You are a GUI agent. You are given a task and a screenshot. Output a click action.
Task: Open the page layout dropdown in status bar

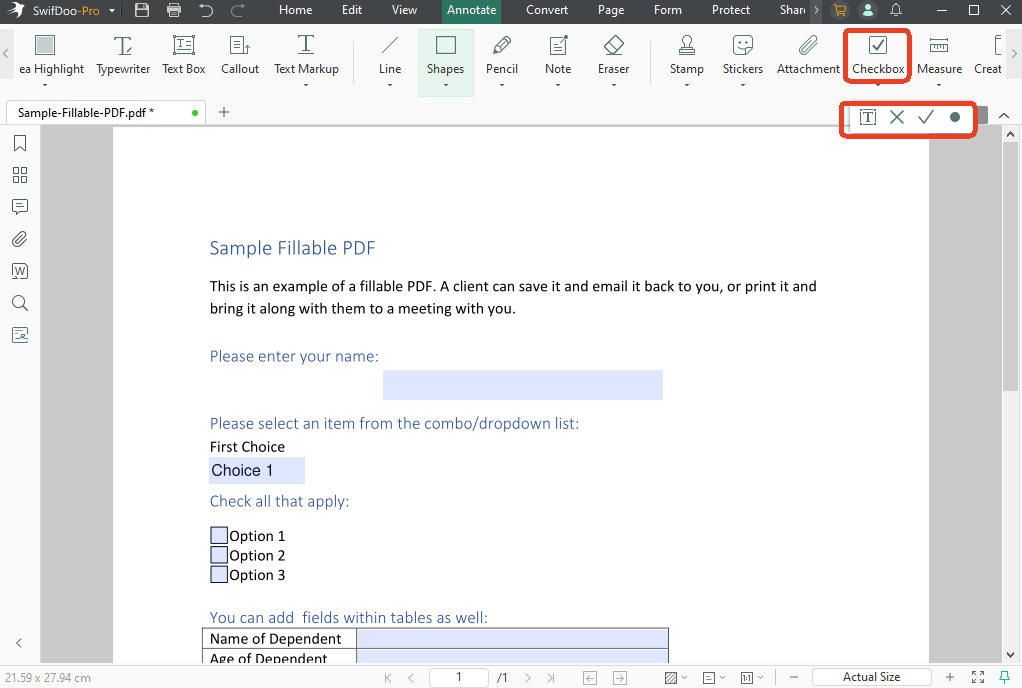point(714,678)
